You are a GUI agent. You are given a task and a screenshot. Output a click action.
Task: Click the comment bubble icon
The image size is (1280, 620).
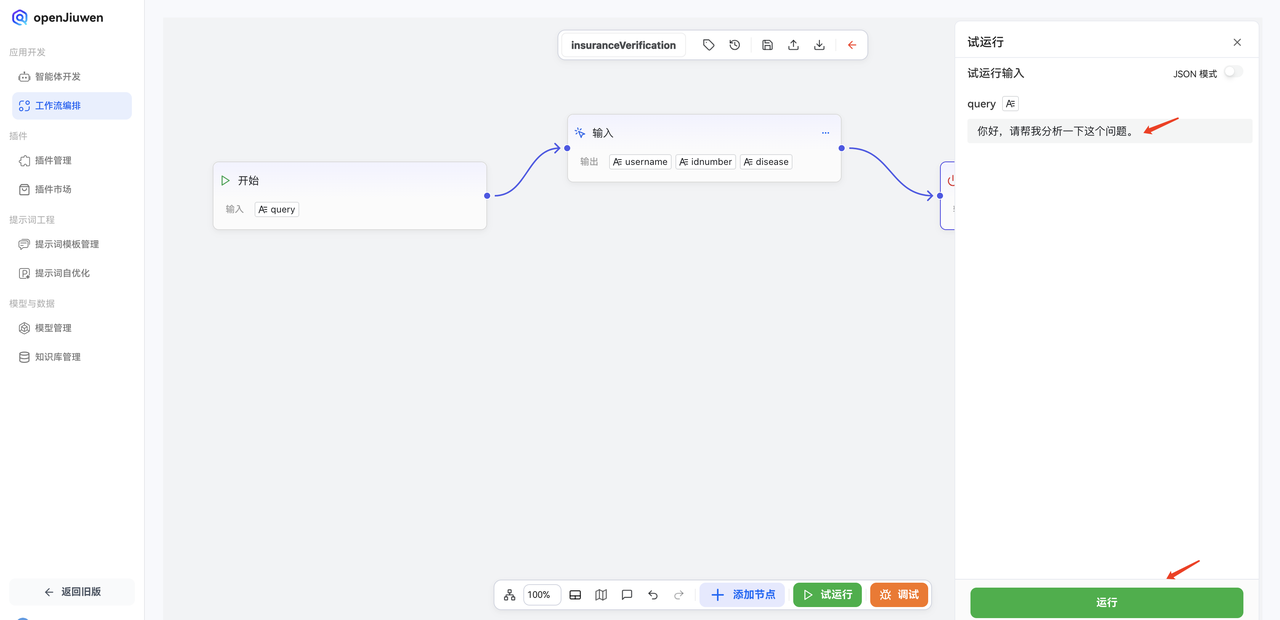(x=627, y=595)
